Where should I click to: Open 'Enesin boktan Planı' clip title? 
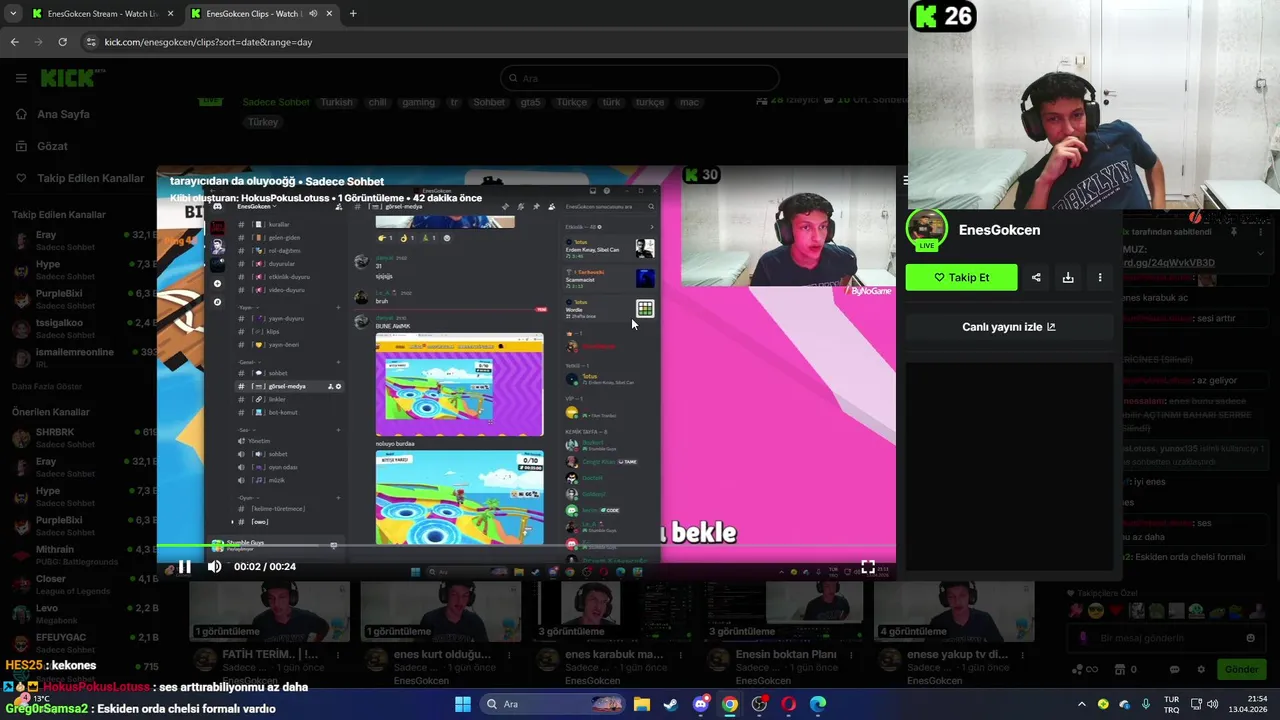(x=786, y=655)
